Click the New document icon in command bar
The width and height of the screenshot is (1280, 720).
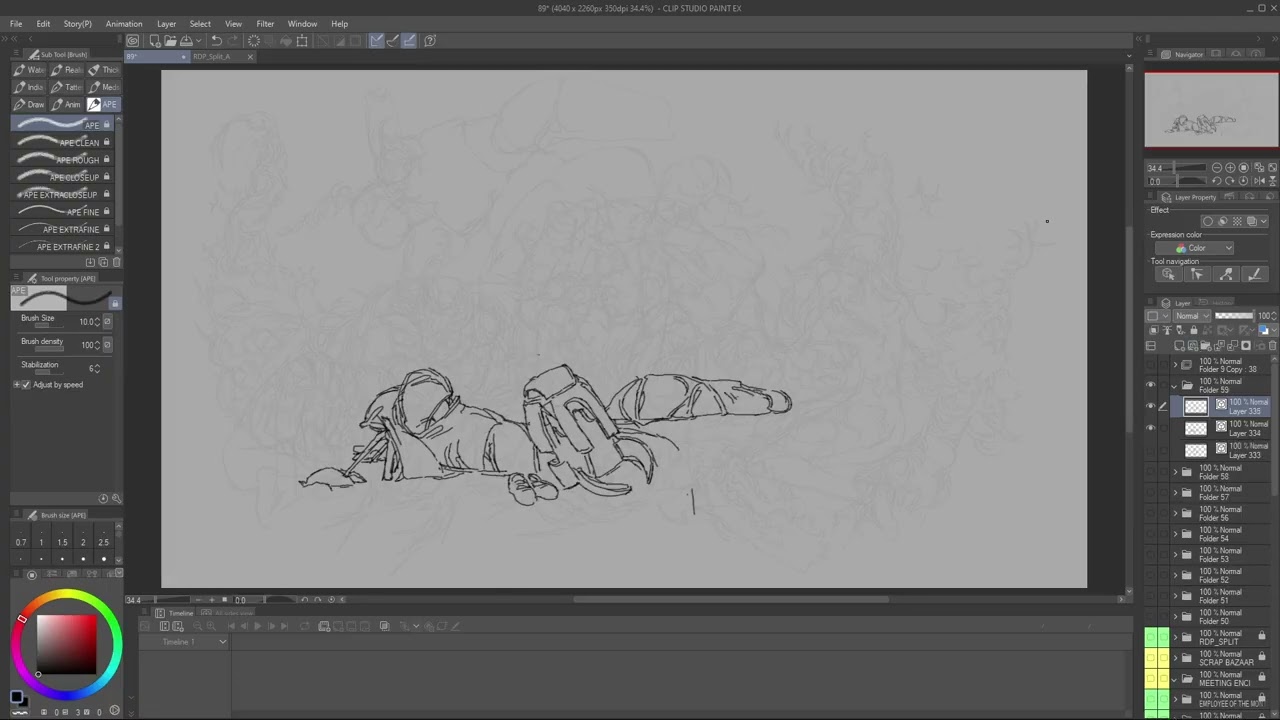point(155,41)
